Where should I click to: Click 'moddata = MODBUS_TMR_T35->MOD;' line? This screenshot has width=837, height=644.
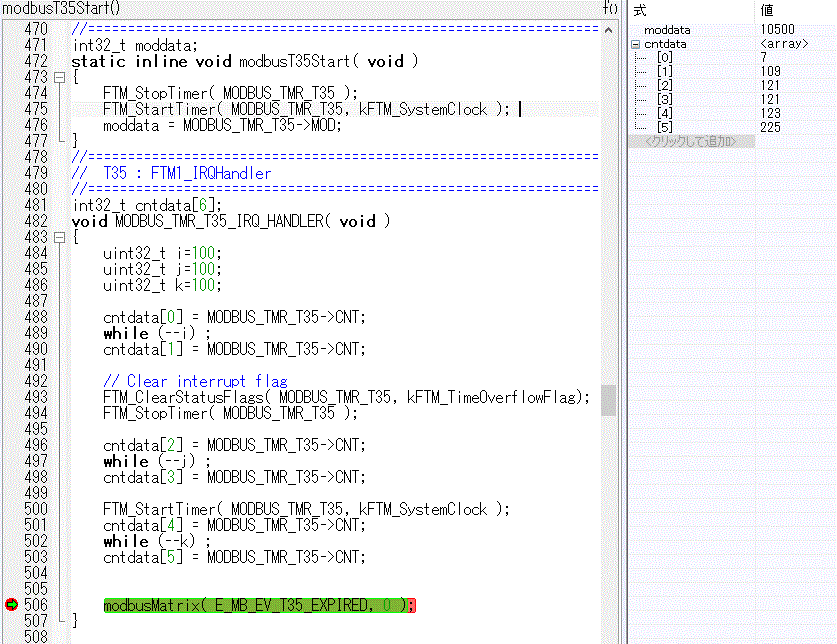pos(222,125)
